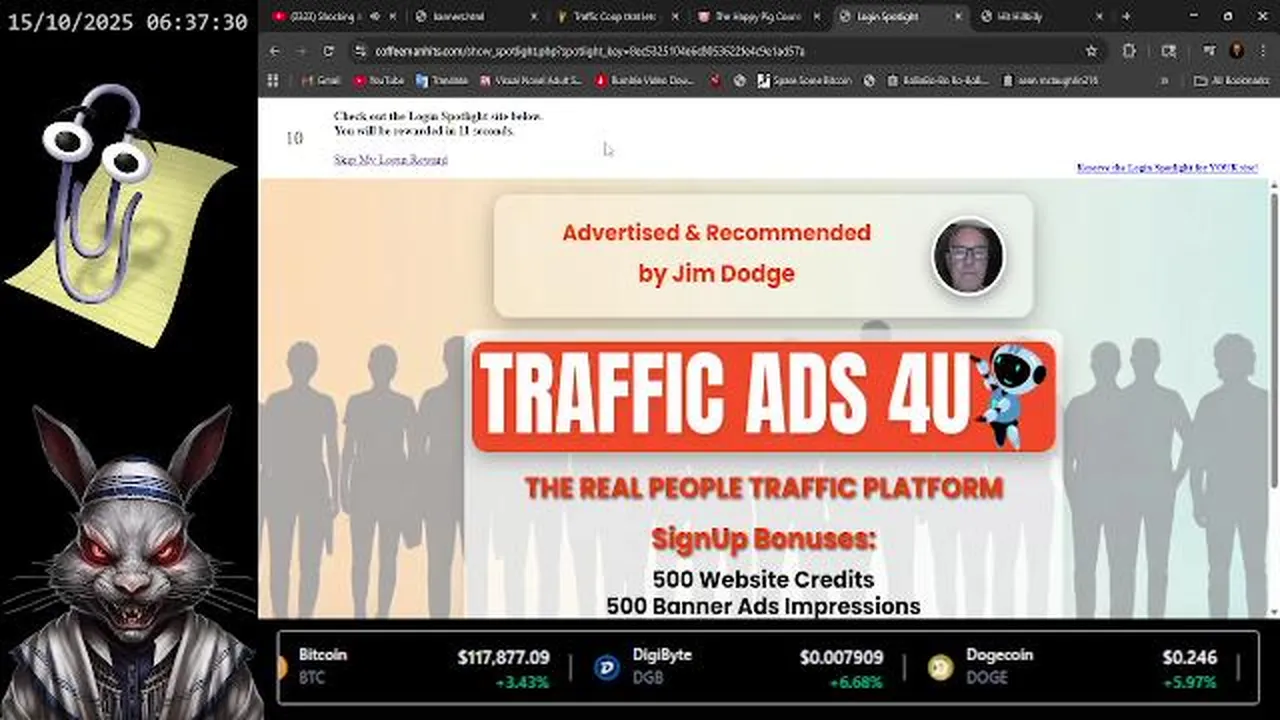Open Space Scene Bitcoin bookmark

pos(804,80)
